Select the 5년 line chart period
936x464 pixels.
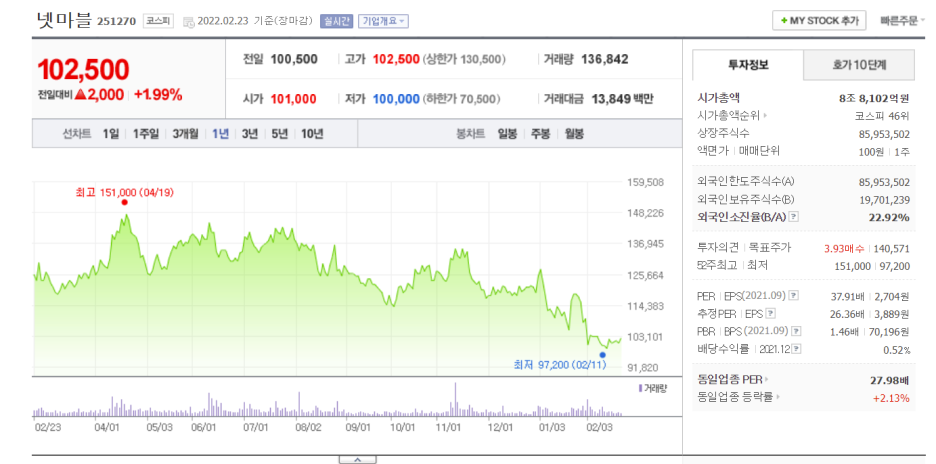pos(279,134)
